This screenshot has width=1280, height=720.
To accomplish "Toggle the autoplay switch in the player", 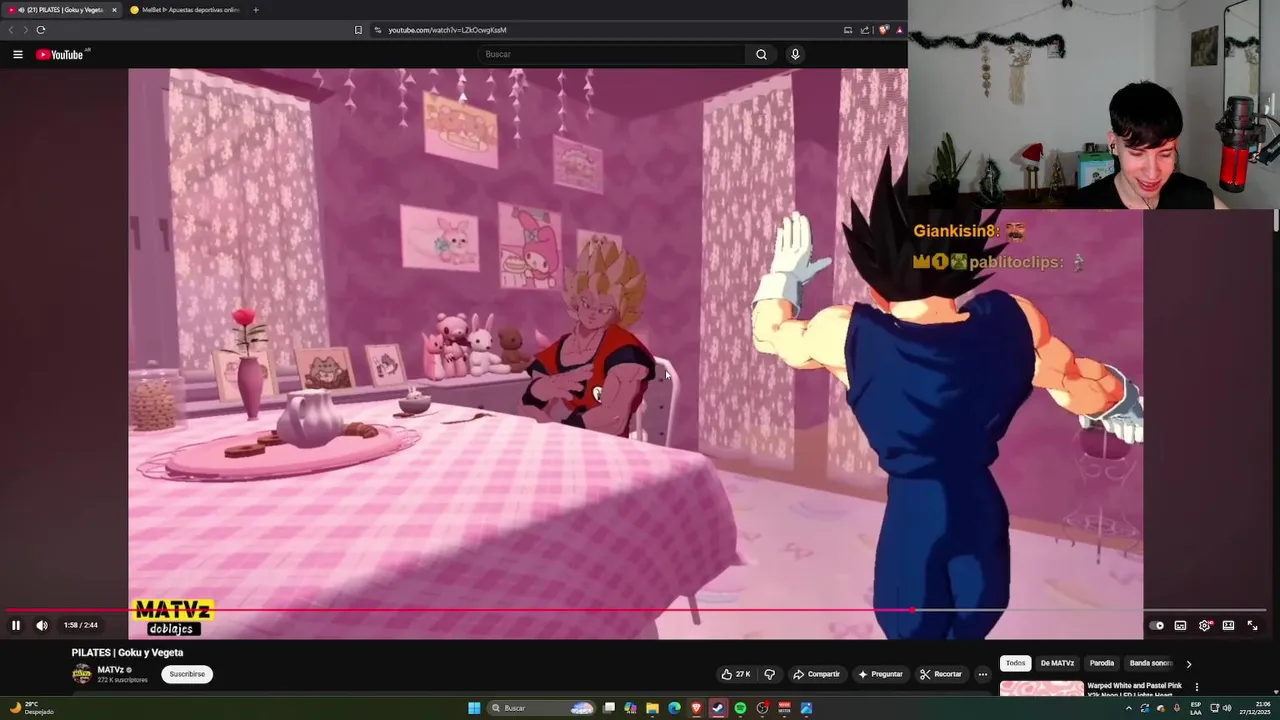I will point(1156,625).
